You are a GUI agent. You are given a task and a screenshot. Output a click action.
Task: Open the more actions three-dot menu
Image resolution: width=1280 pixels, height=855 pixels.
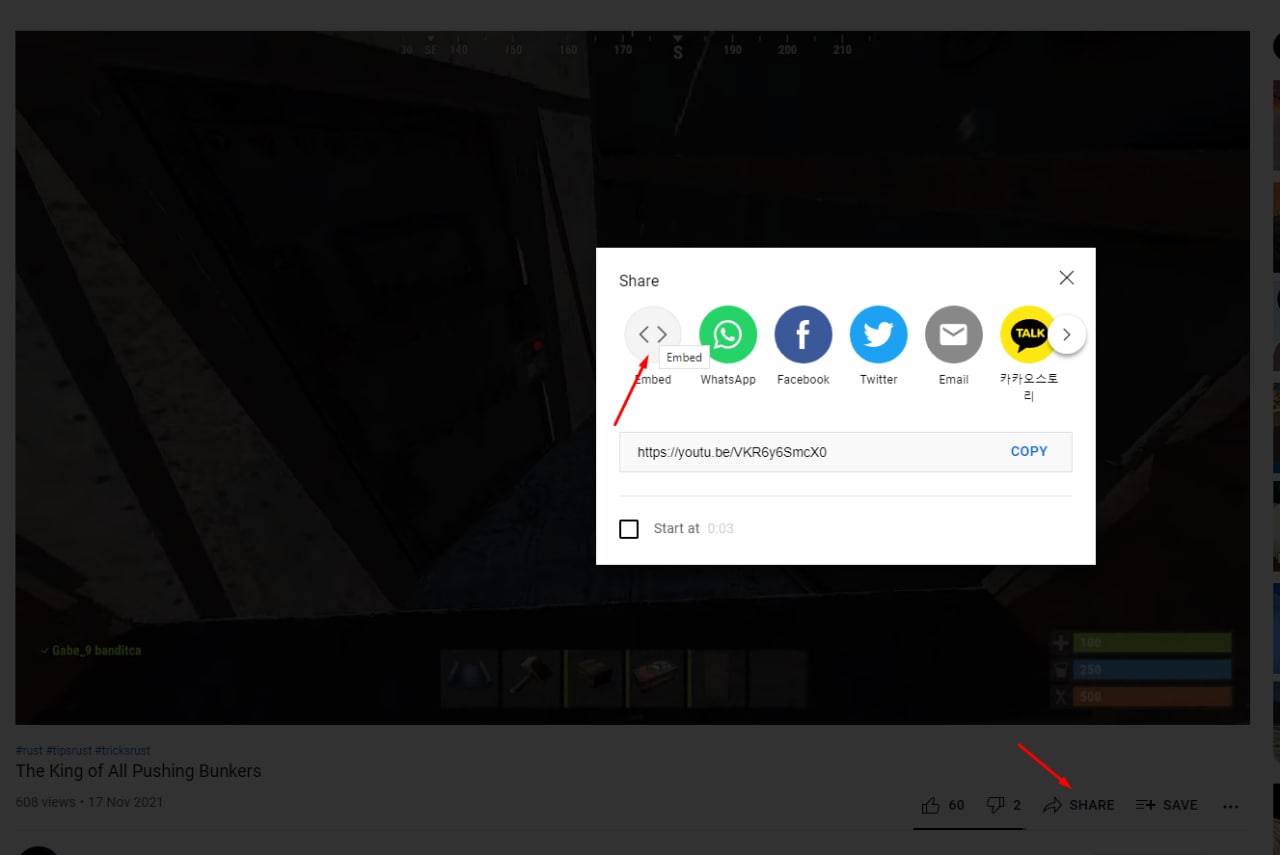(1231, 806)
